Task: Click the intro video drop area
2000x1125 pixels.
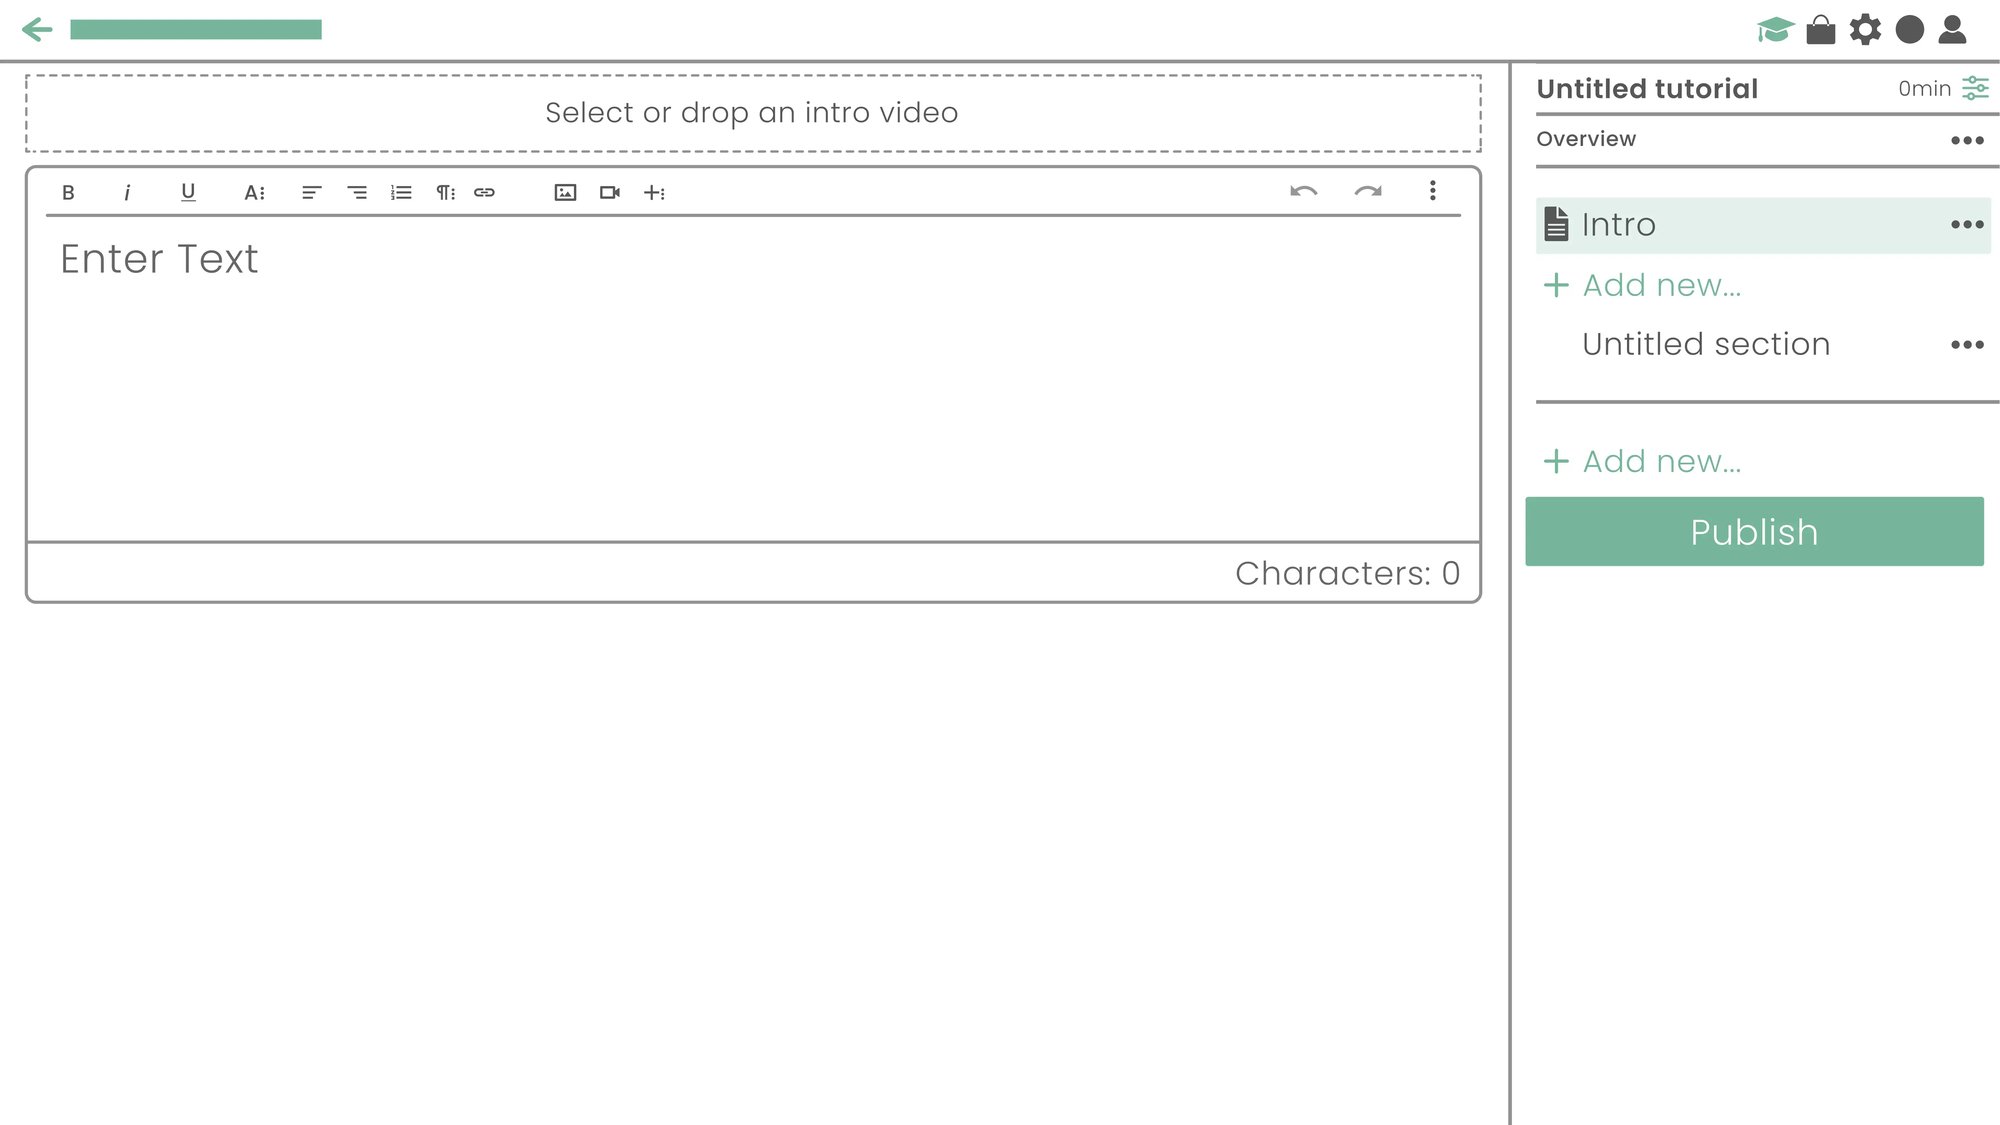Action: [751, 111]
